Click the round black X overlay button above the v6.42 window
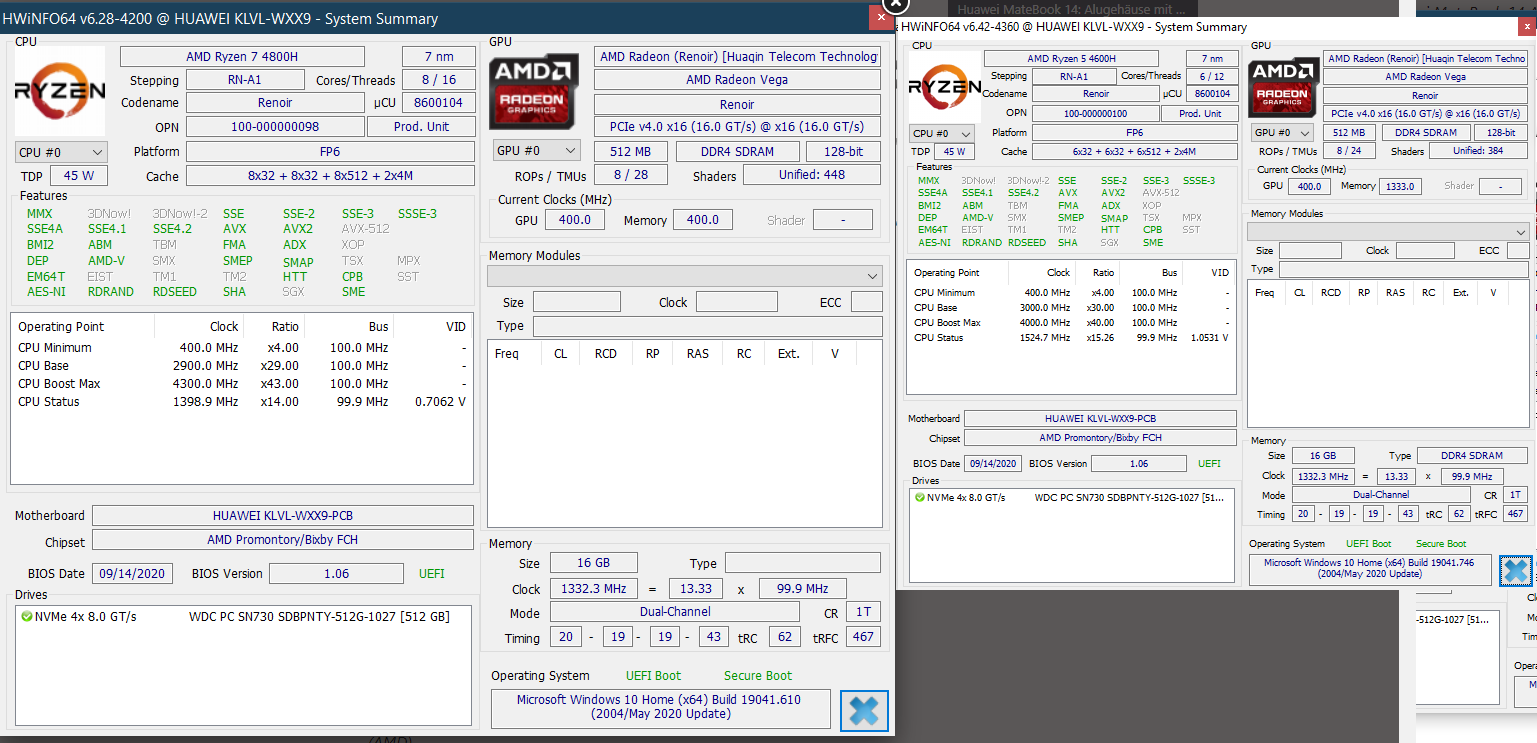Screen dimensions: 1537x743 pos(895,4)
